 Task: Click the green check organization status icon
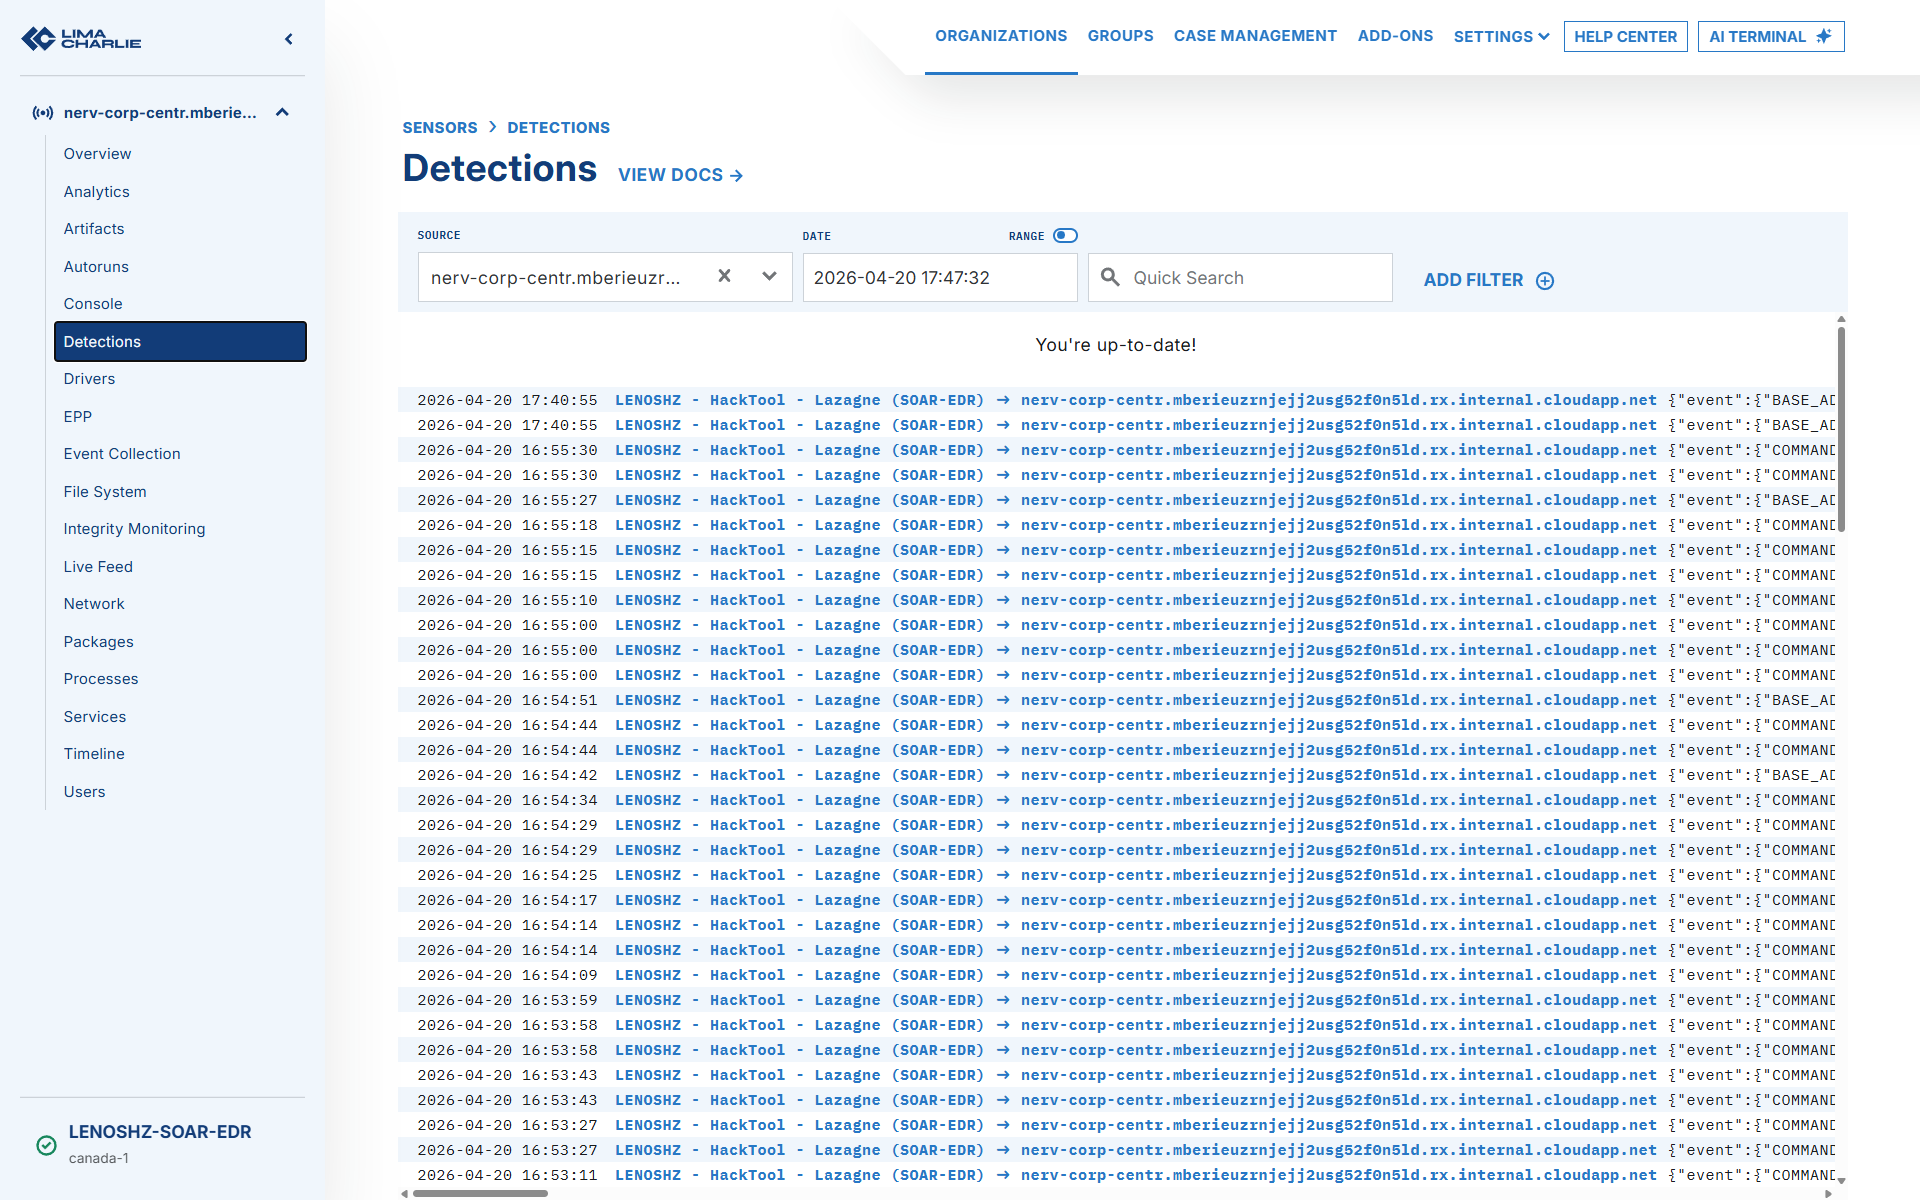(46, 1145)
